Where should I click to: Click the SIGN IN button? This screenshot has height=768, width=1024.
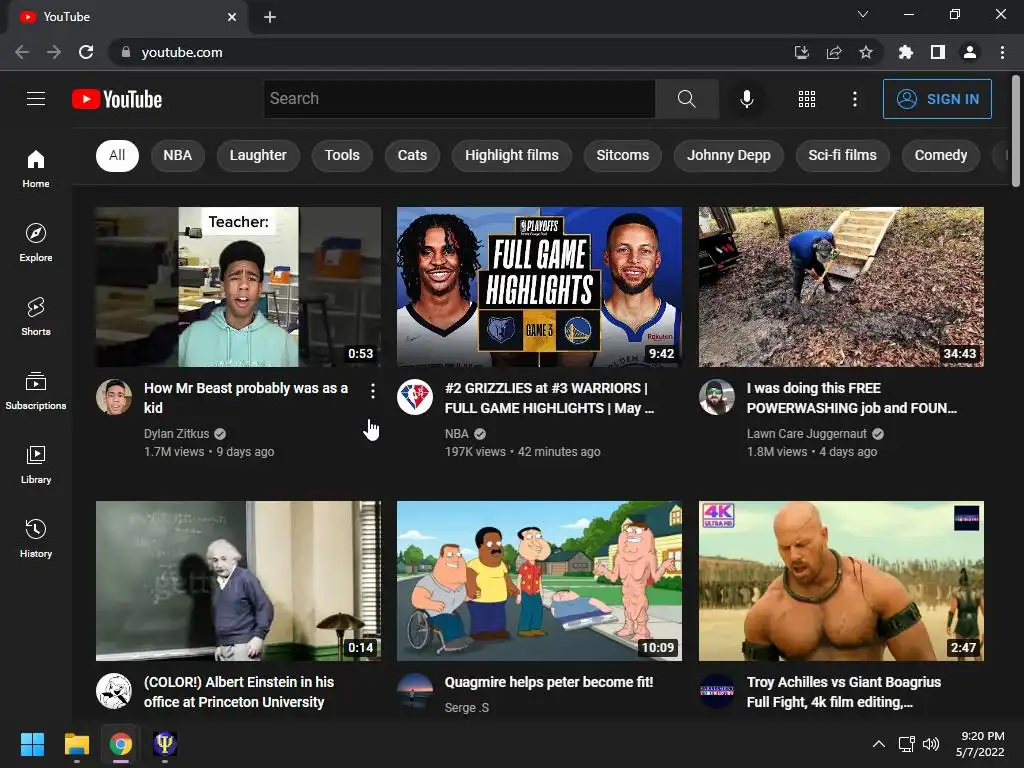[x=937, y=99]
